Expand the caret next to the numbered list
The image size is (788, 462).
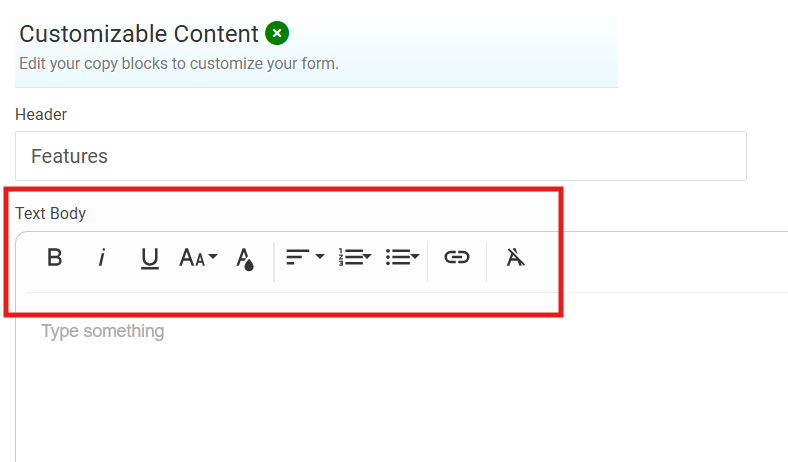(x=367, y=258)
